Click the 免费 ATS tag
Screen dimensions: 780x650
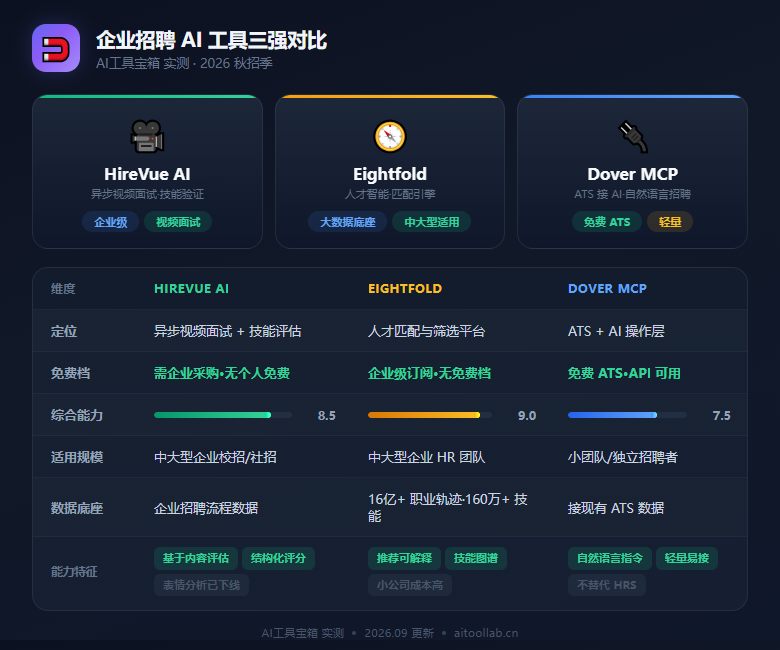click(x=607, y=222)
